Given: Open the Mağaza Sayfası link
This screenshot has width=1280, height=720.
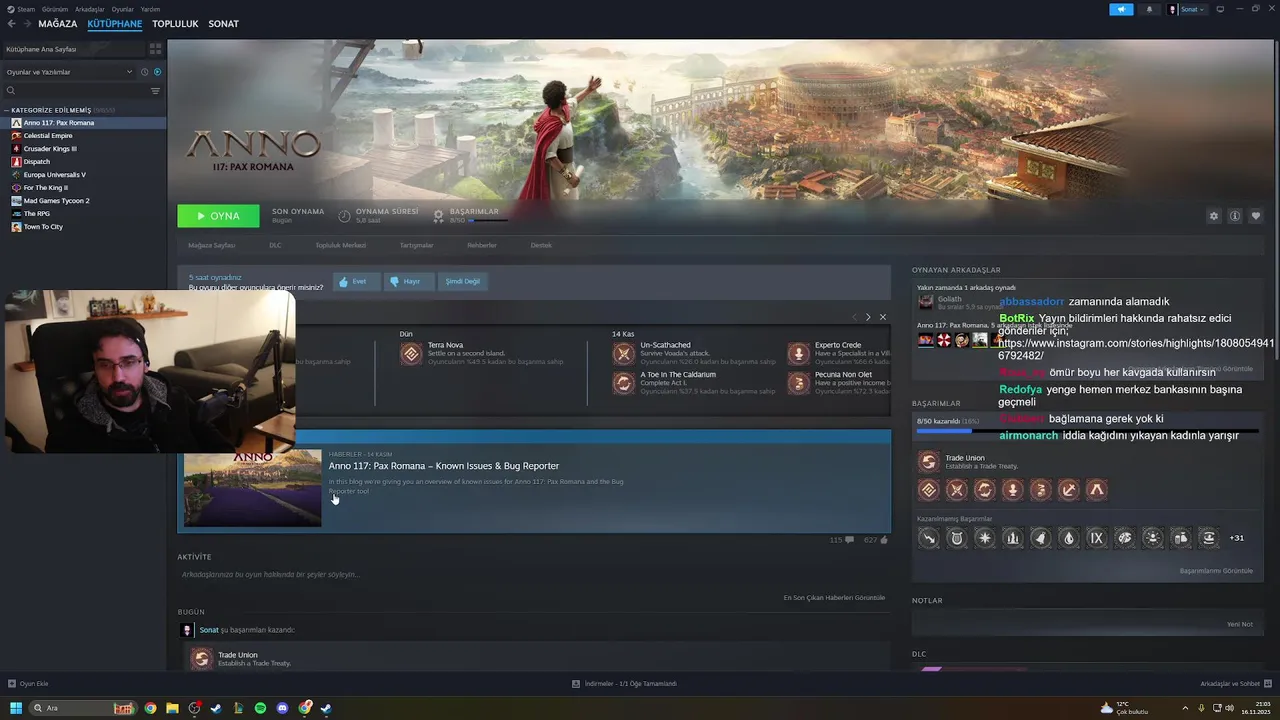Looking at the screenshot, I should pyautogui.click(x=212, y=245).
